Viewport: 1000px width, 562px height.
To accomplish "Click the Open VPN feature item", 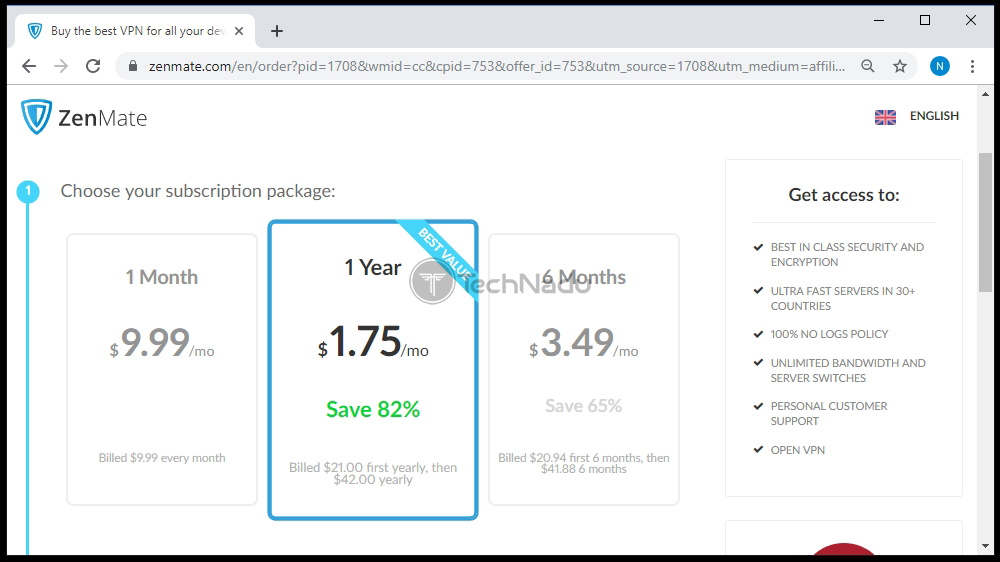I will (x=797, y=450).
